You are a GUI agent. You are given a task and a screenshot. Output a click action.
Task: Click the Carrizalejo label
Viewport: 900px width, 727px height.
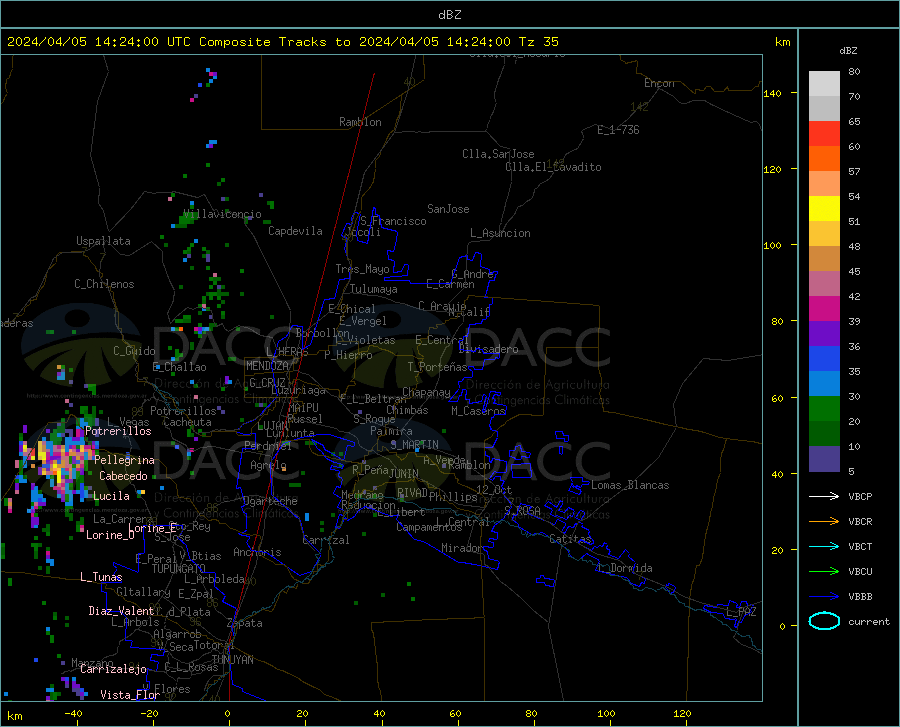[113, 669]
